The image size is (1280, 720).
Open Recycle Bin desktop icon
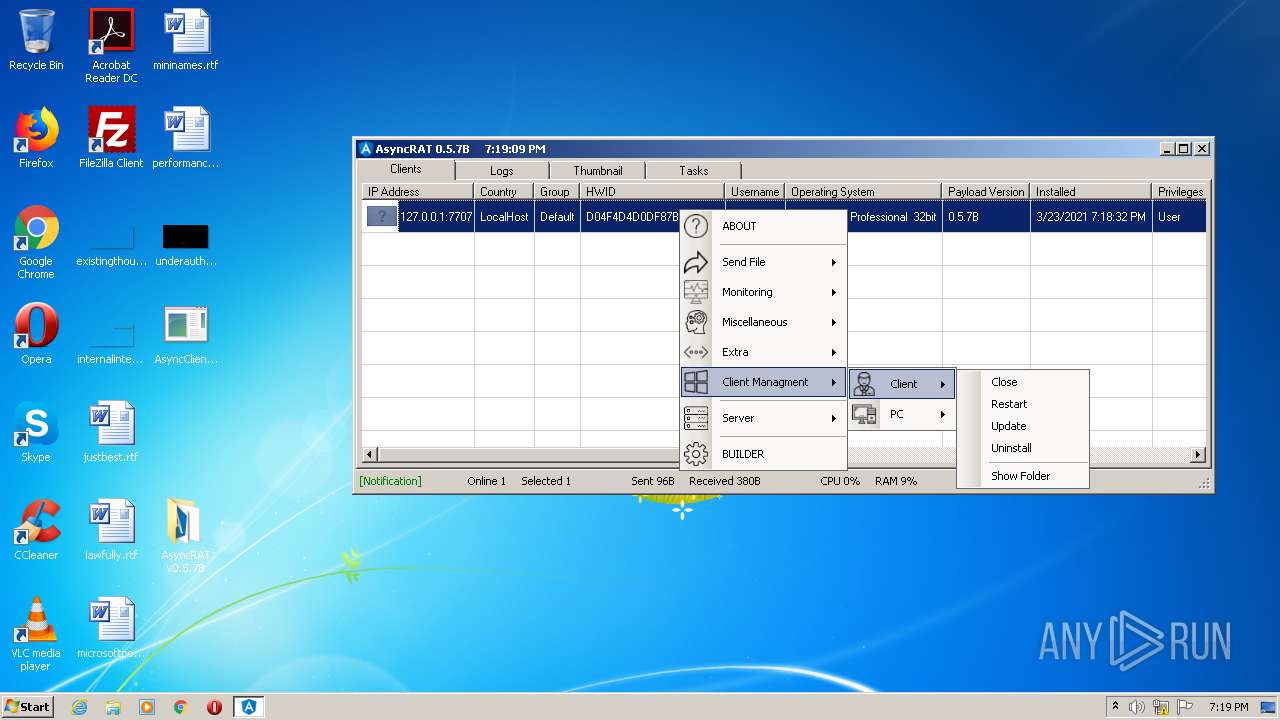tap(36, 41)
